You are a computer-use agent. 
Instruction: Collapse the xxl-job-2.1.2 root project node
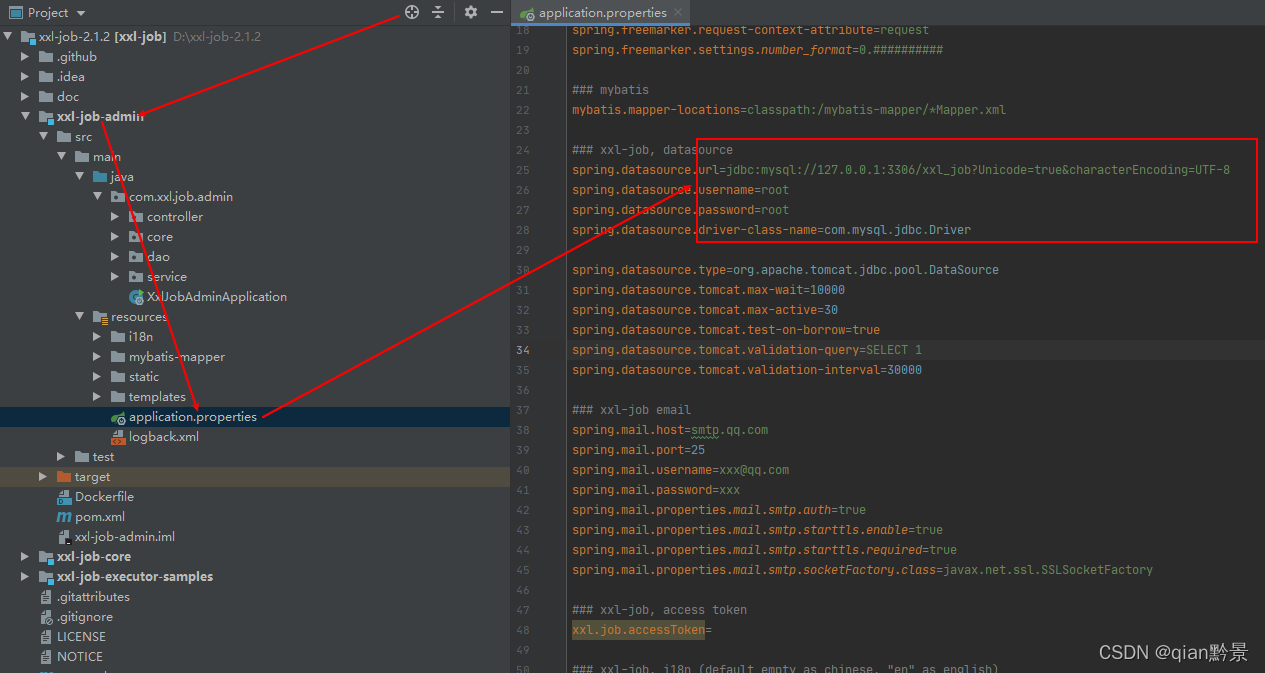9,36
